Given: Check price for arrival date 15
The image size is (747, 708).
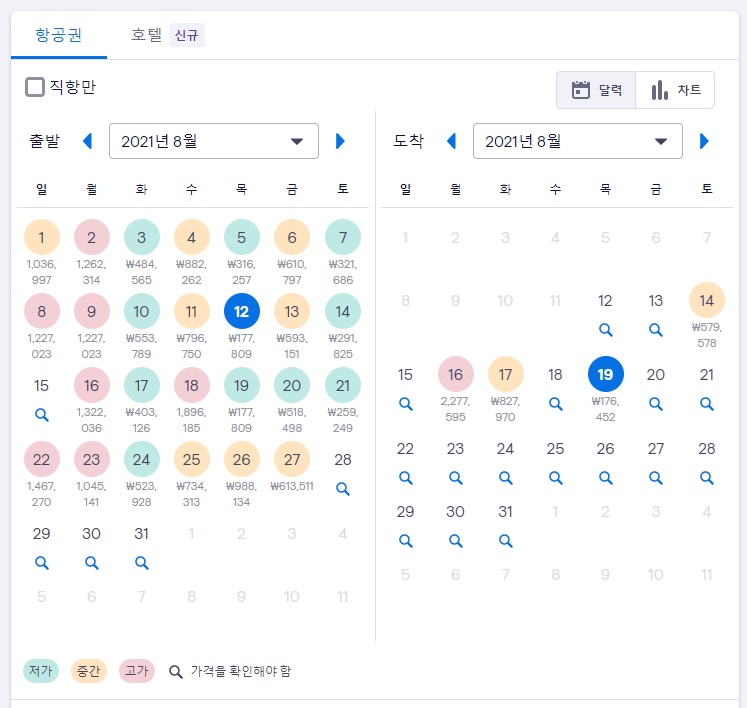Looking at the screenshot, I should click(405, 404).
